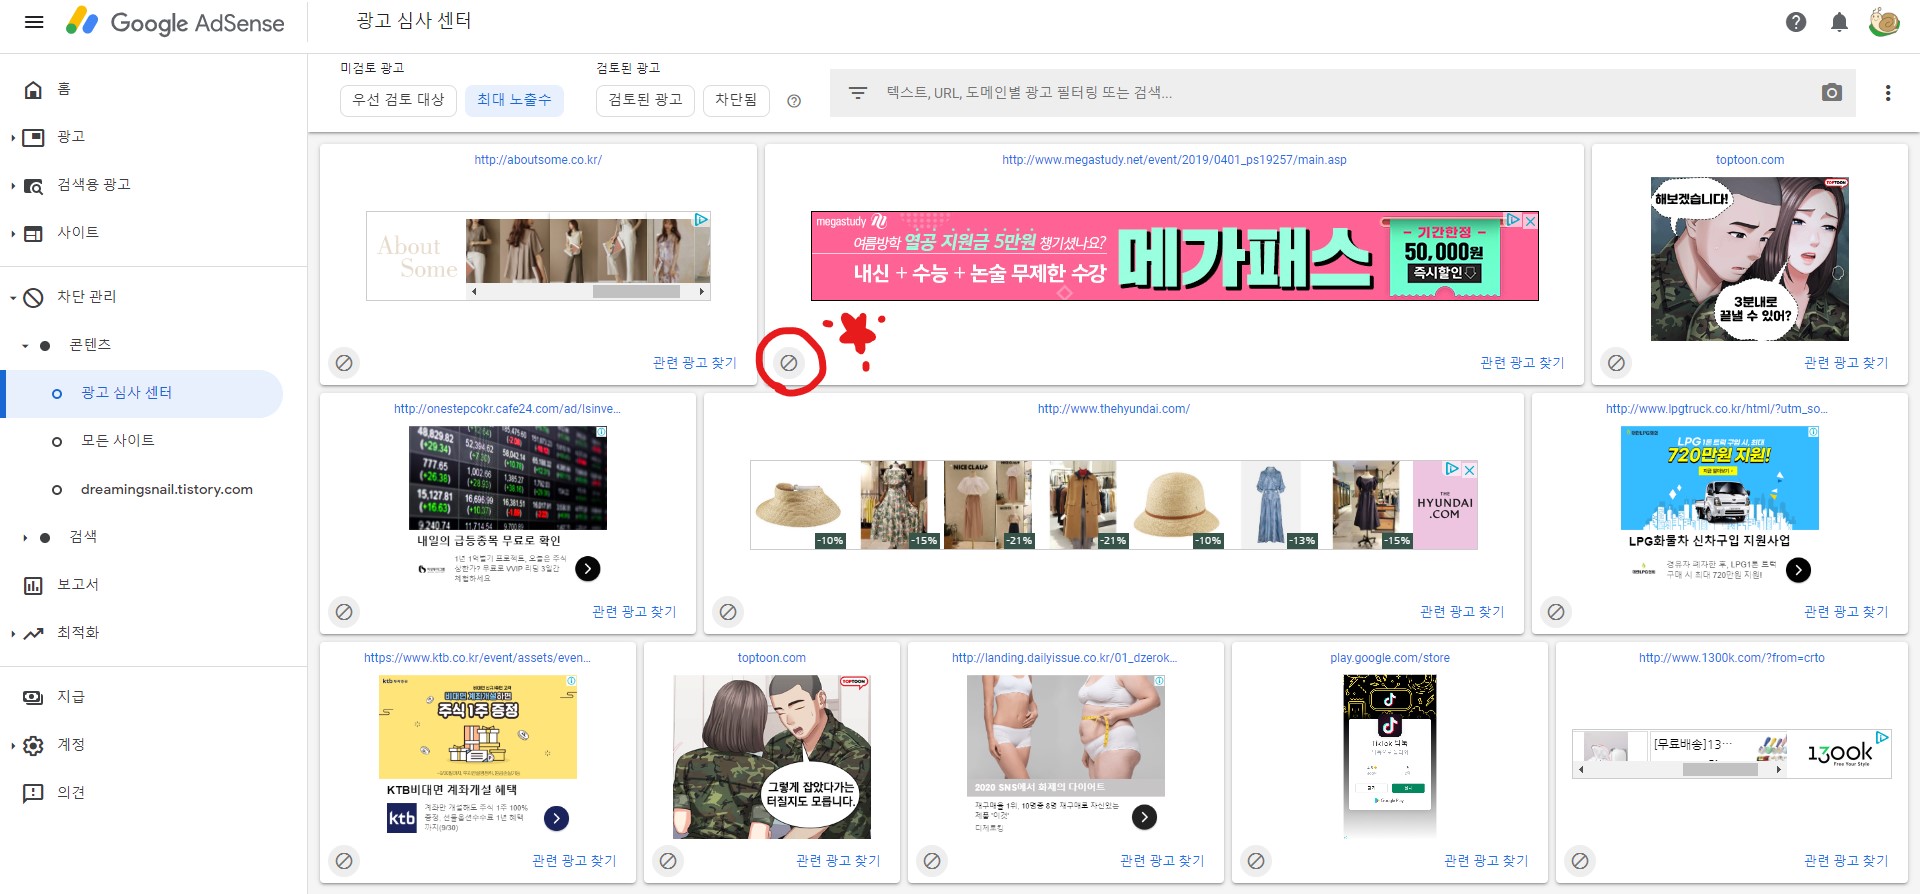The width and height of the screenshot is (1920, 894).
Task: Open the three-dot more options menu
Action: click(1888, 93)
